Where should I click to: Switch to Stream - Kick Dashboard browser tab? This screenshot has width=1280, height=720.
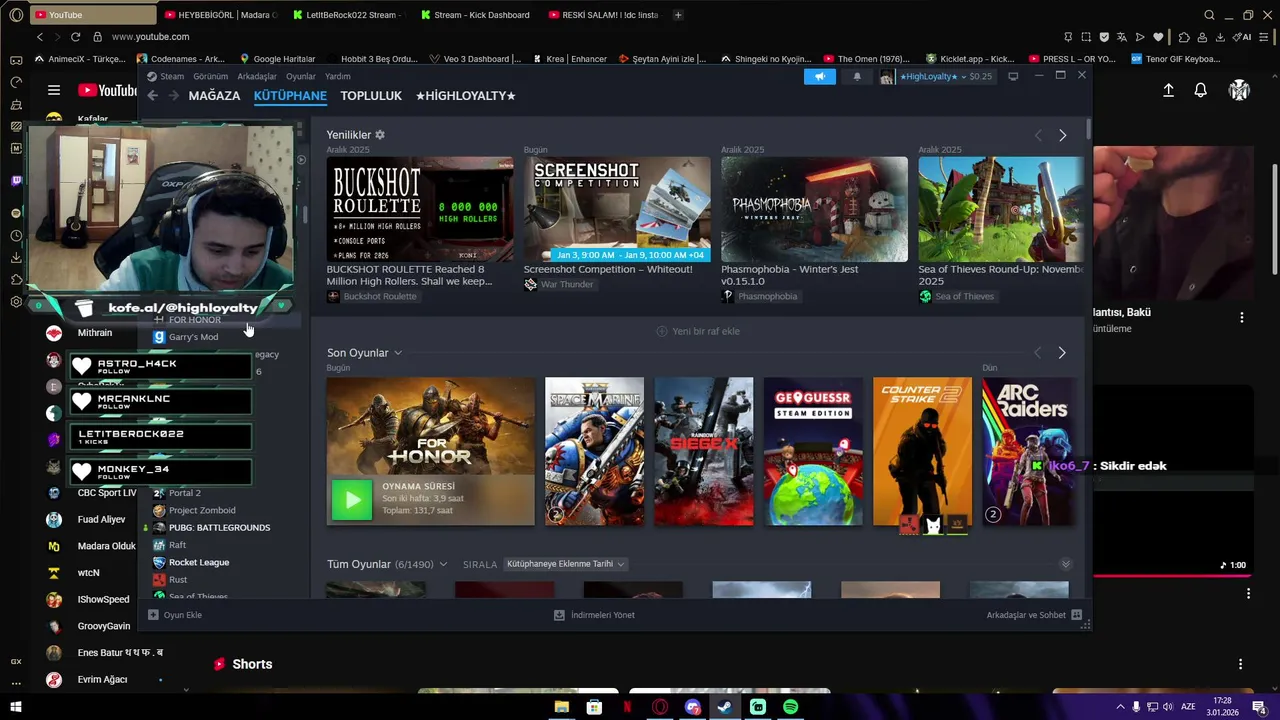(x=474, y=15)
